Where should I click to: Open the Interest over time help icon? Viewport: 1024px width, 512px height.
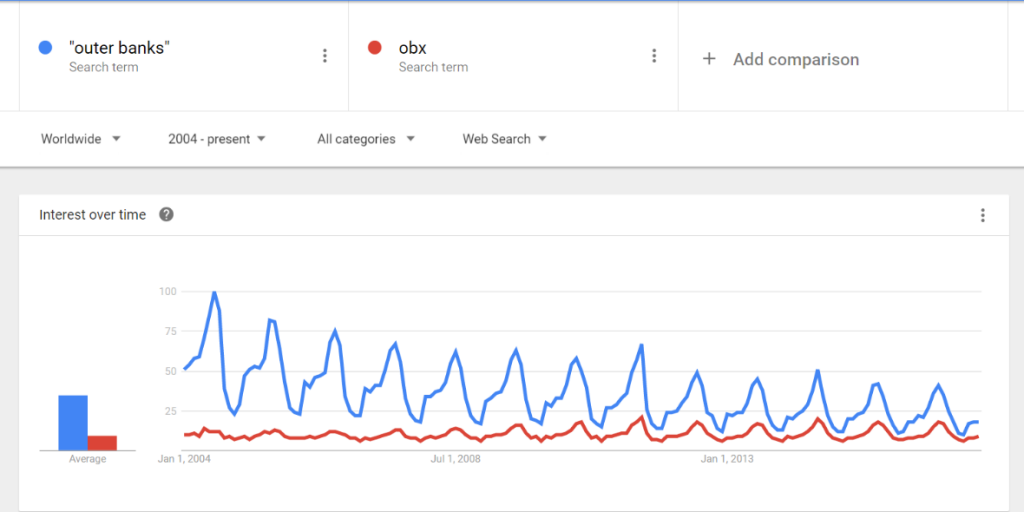click(x=166, y=214)
